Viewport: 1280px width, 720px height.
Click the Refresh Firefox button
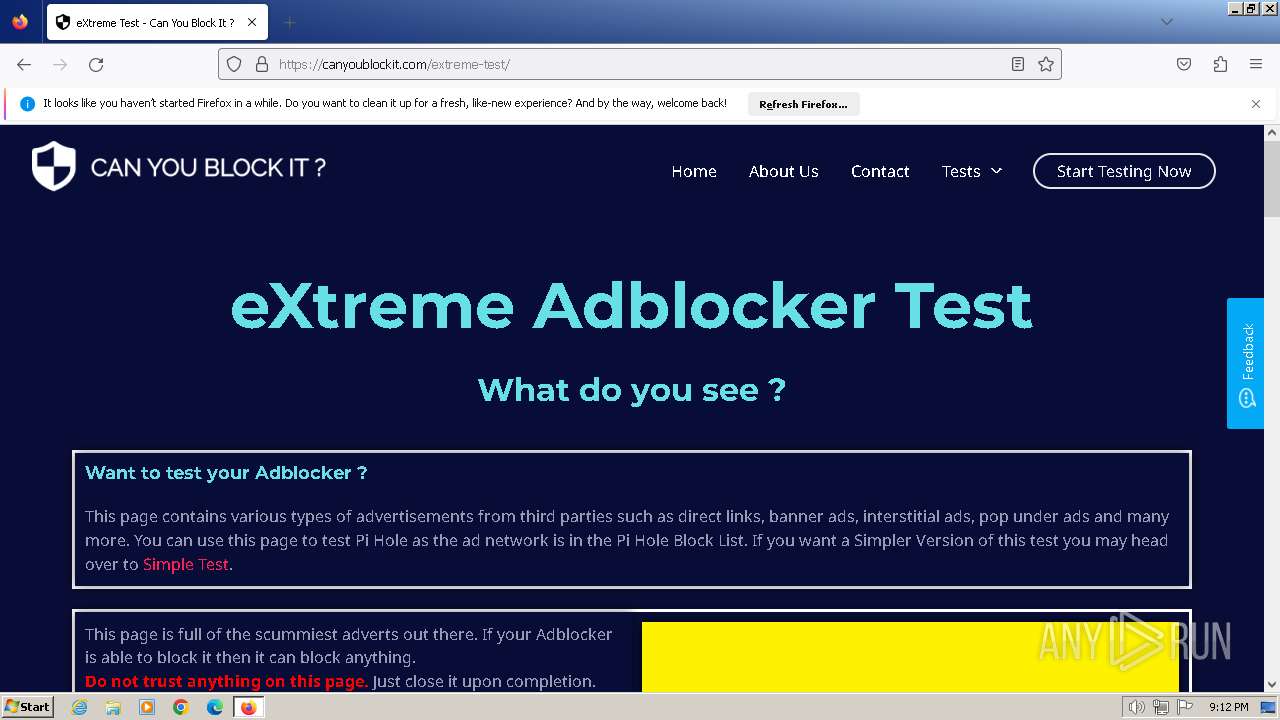(x=803, y=104)
